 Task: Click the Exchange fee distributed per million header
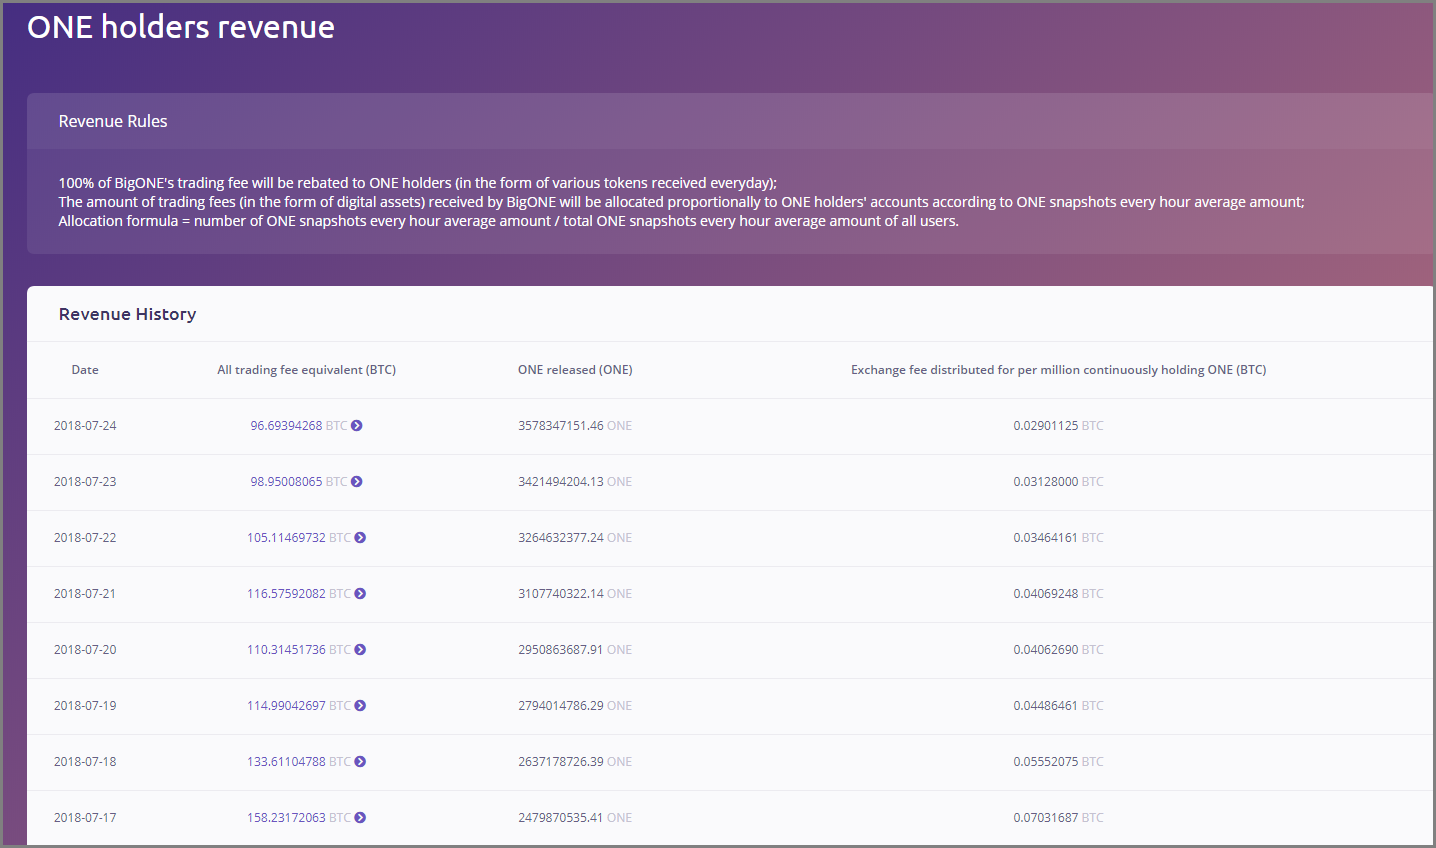click(1059, 370)
